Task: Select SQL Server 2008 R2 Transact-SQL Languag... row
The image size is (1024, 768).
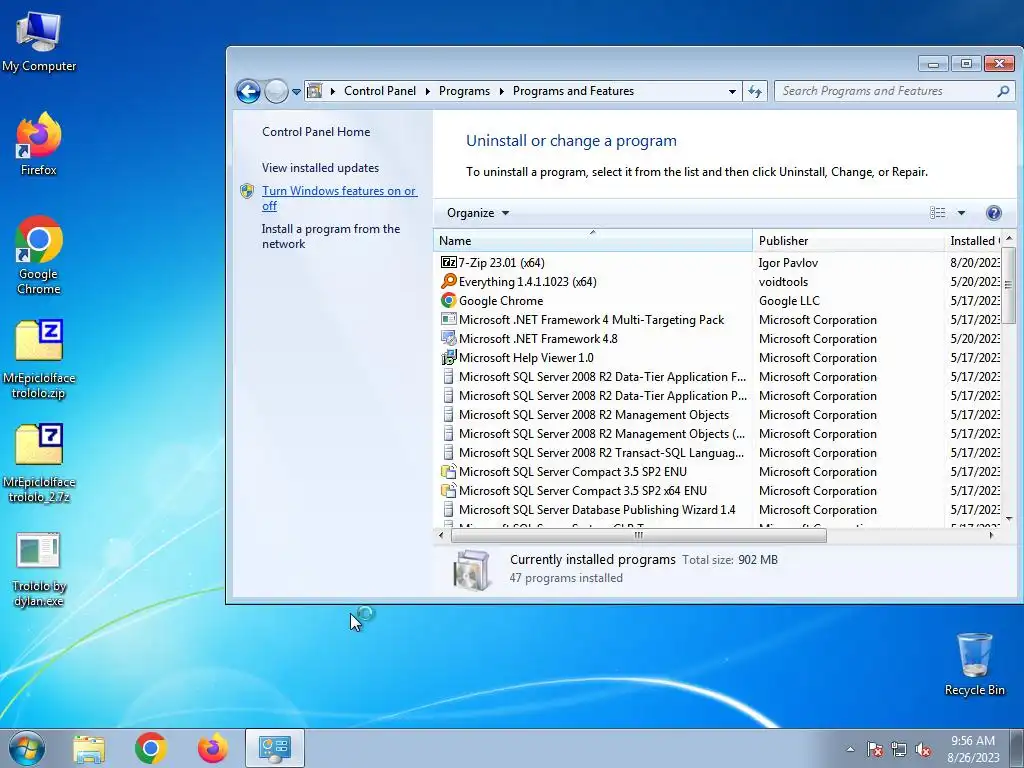Action: (718, 453)
